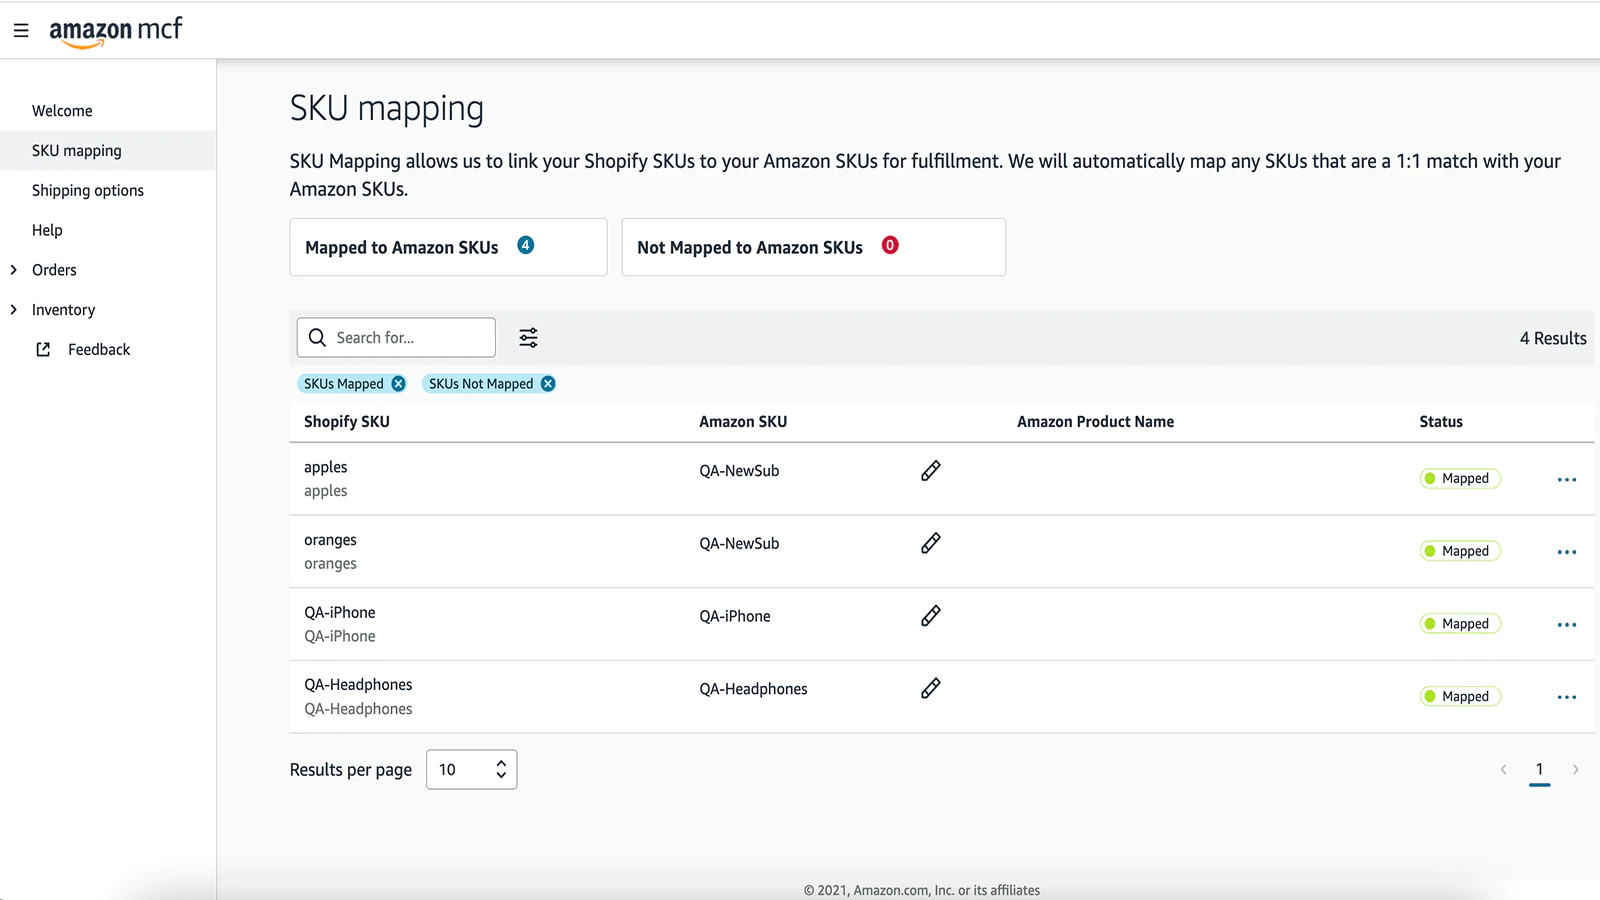
Task: Go to next results page
Action: click(x=1576, y=769)
